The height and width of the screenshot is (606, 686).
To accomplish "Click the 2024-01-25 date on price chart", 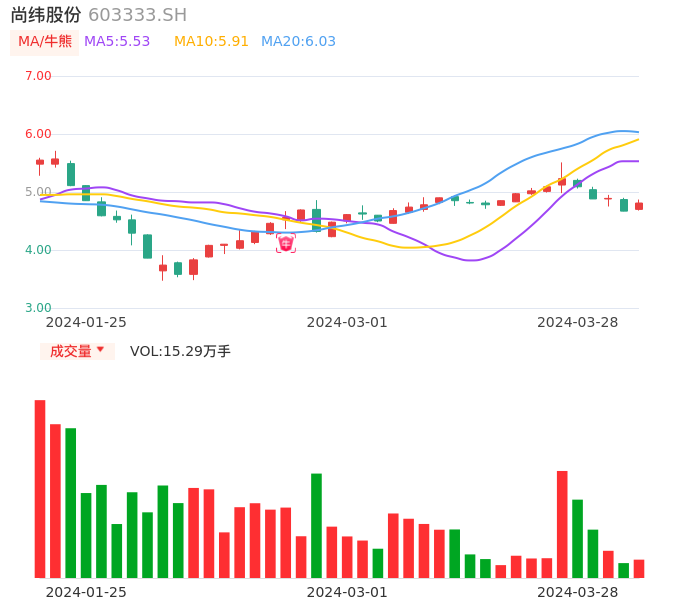I will pyautogui.click(x=86, y=322).
